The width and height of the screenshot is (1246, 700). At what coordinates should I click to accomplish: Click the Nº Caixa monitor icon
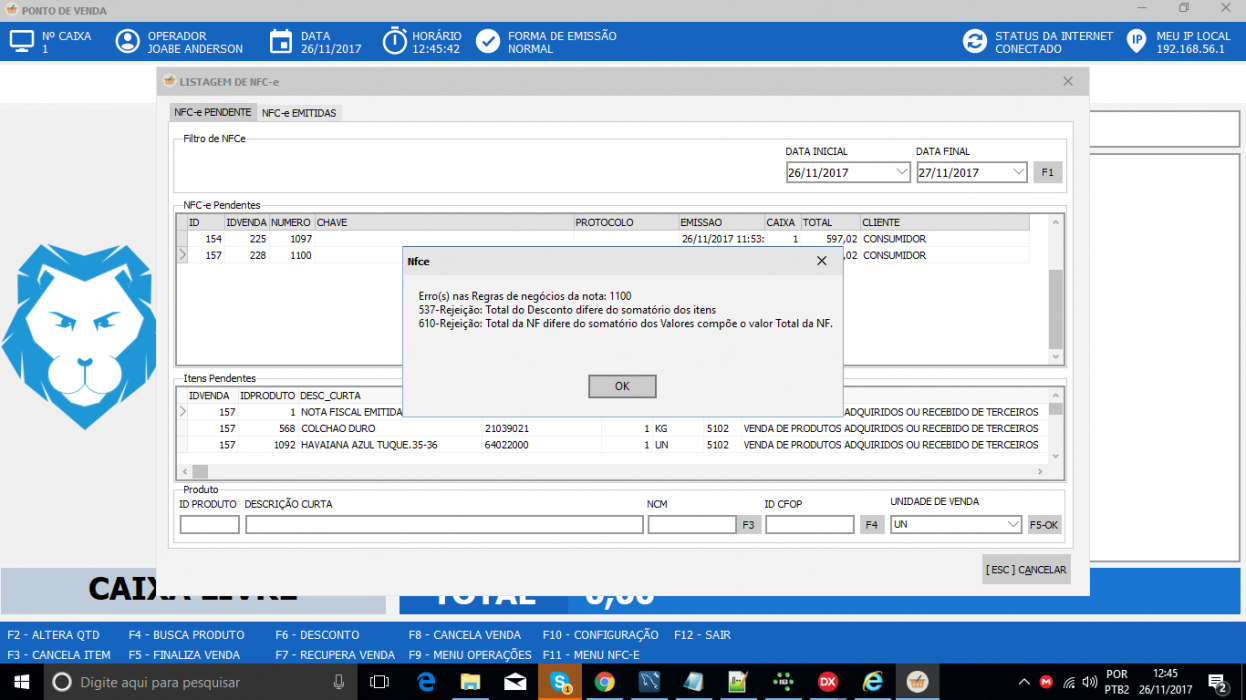[x=21, y=42]
